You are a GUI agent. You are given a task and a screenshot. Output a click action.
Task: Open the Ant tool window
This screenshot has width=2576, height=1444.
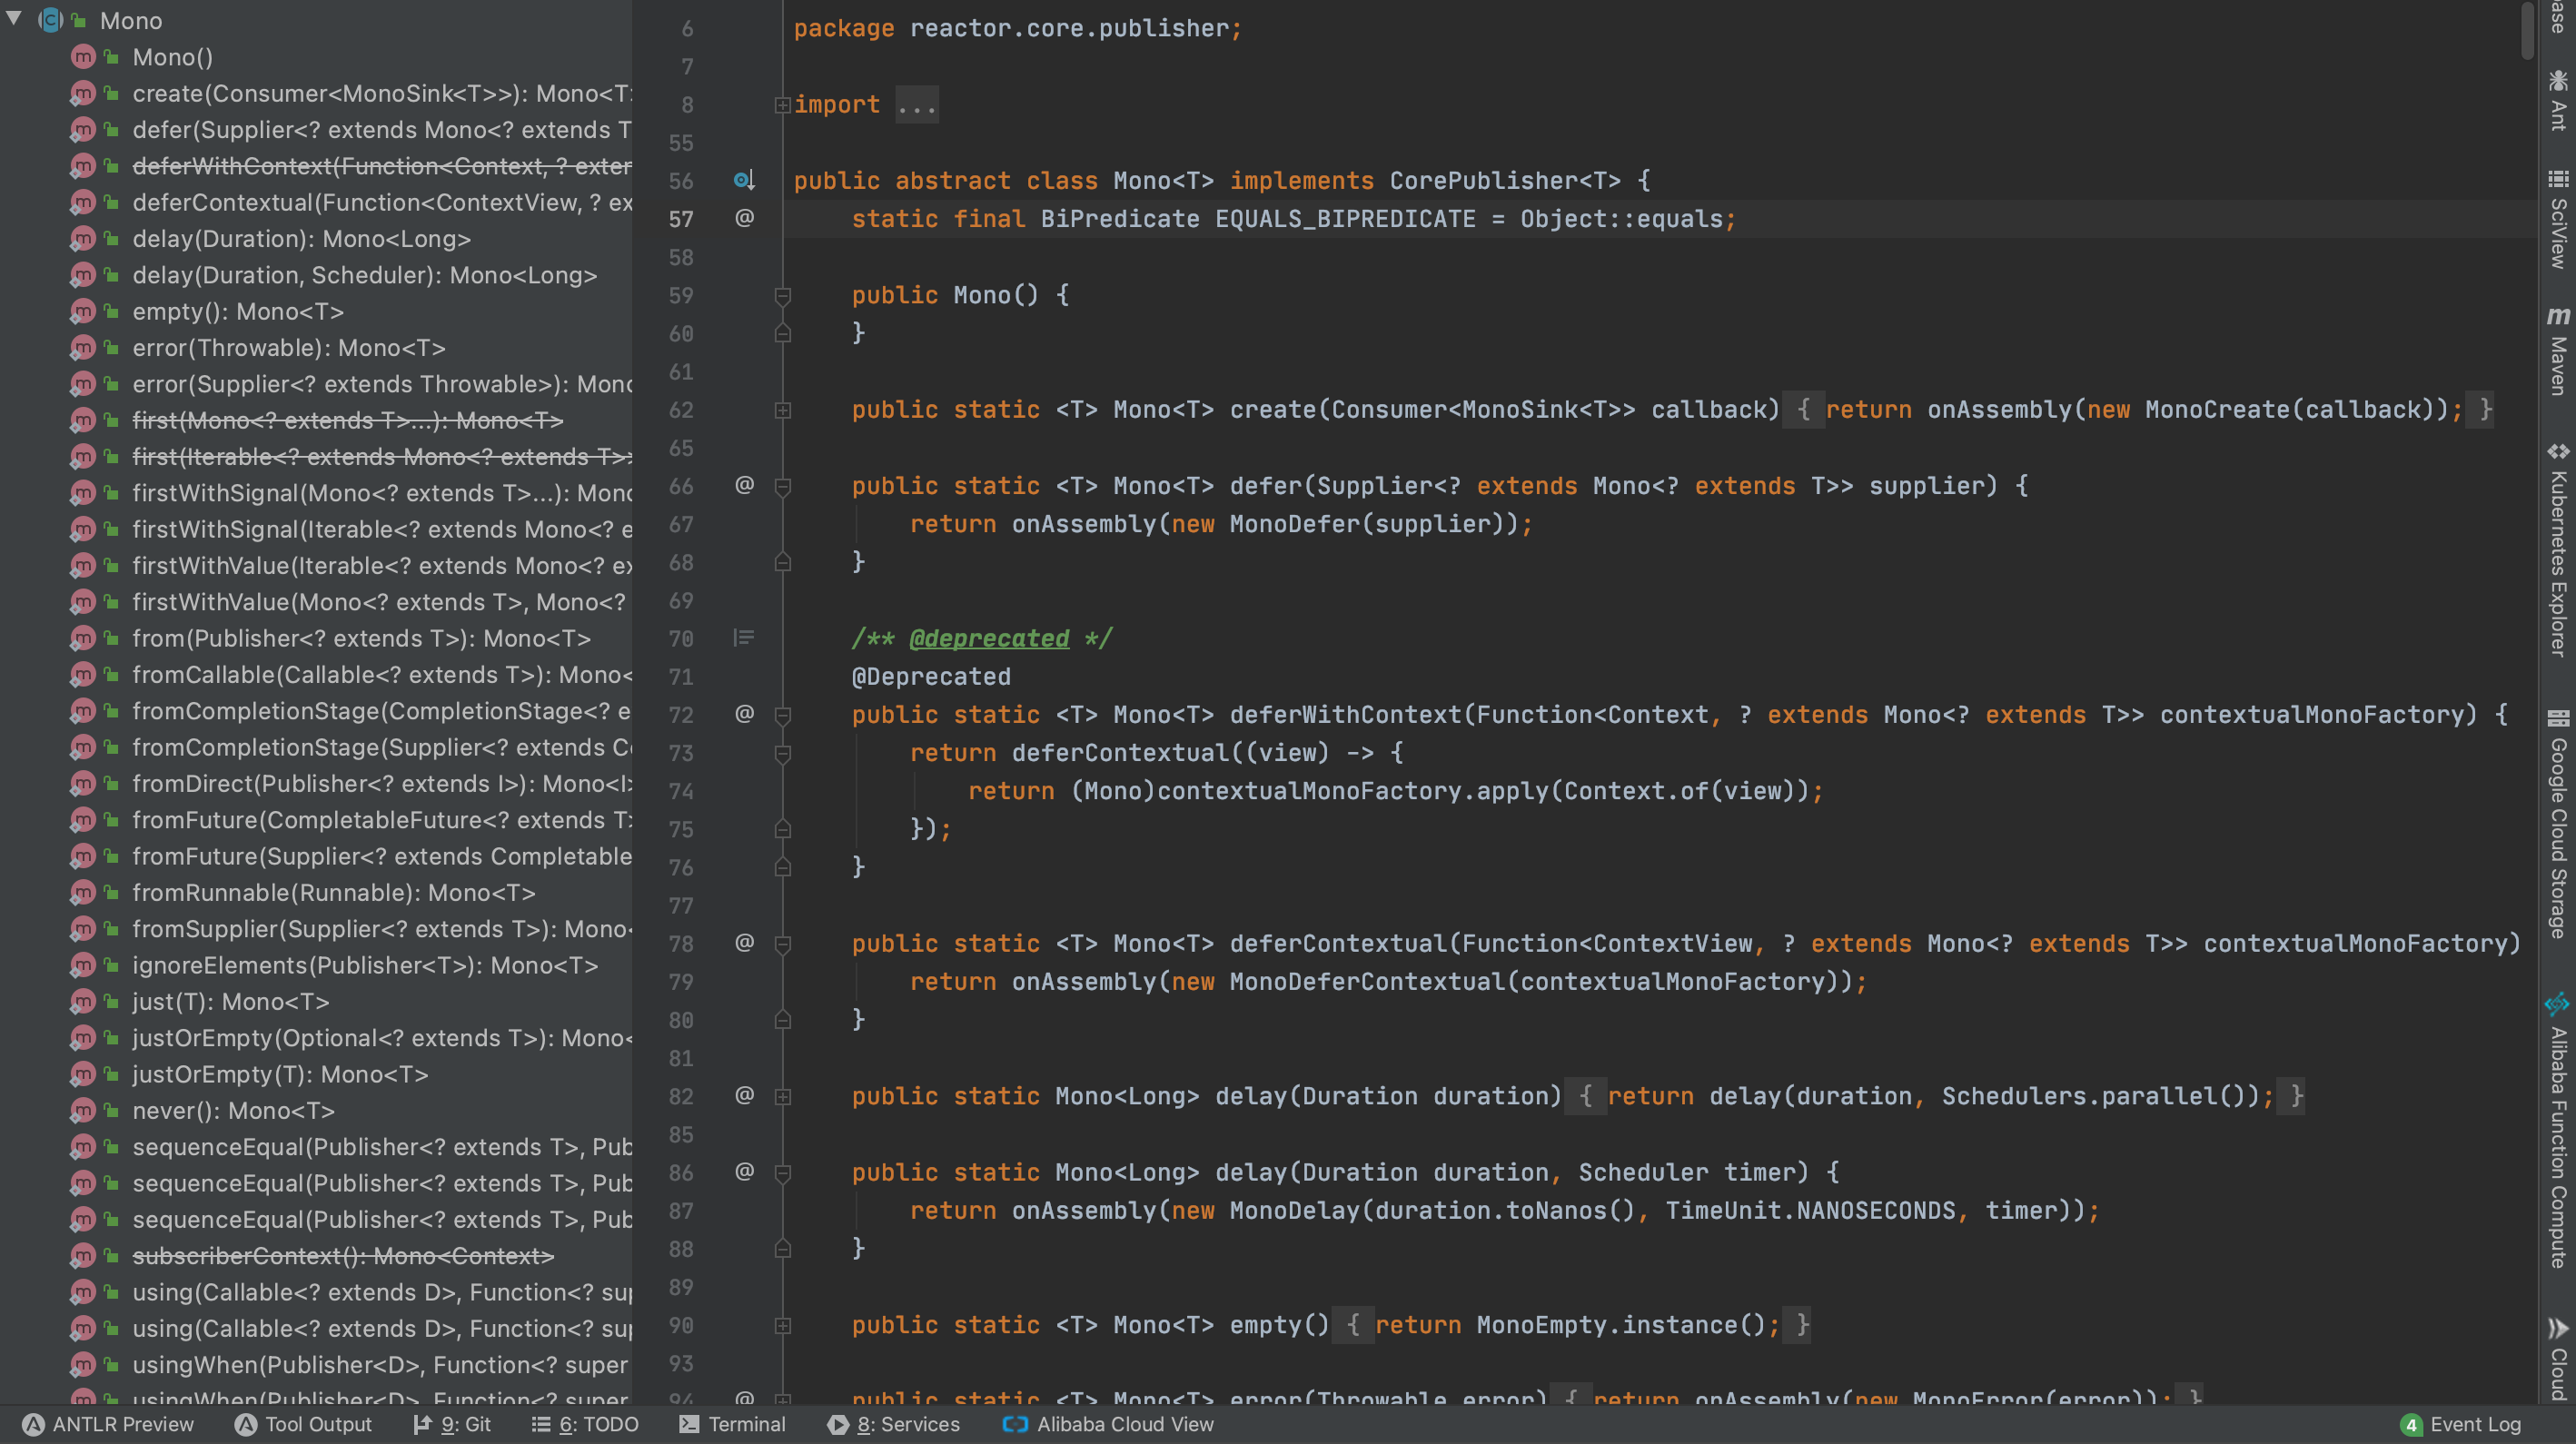[2558, 102]
